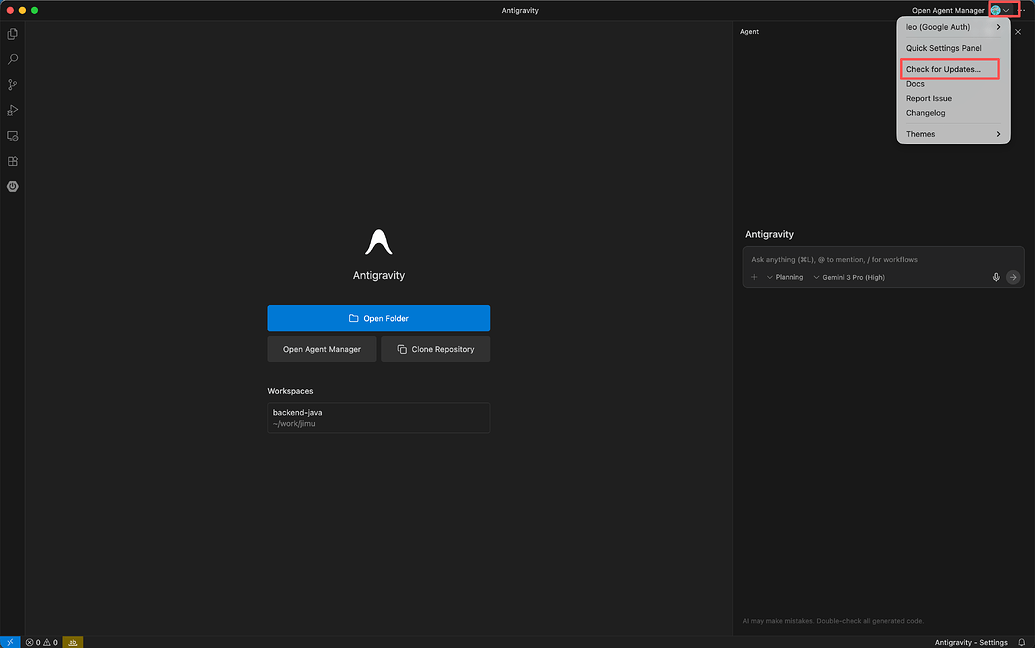Open the Gemini 3 Pro (High) model dropdown
The width and height of the screenshot is (1035, 648).
849,277
